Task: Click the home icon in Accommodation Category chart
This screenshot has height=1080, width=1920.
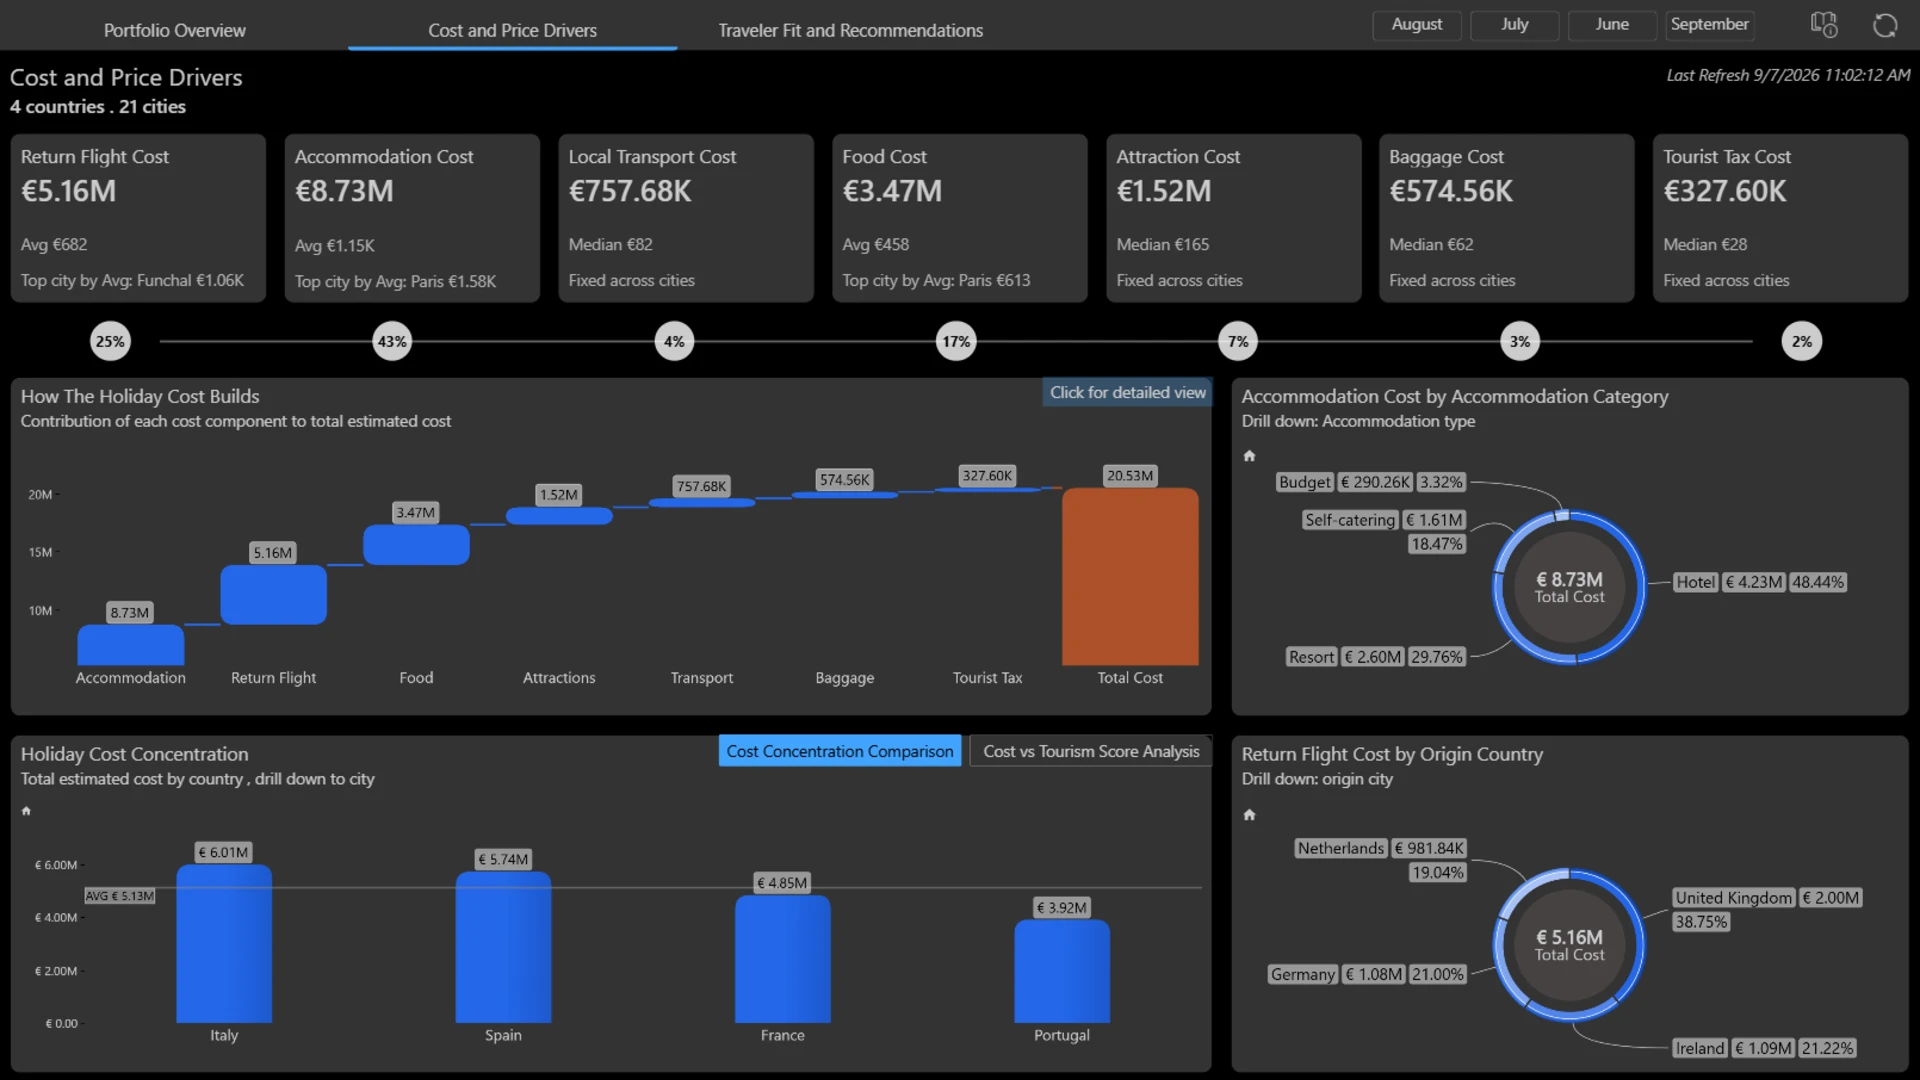Action: tap(1249, 456)
